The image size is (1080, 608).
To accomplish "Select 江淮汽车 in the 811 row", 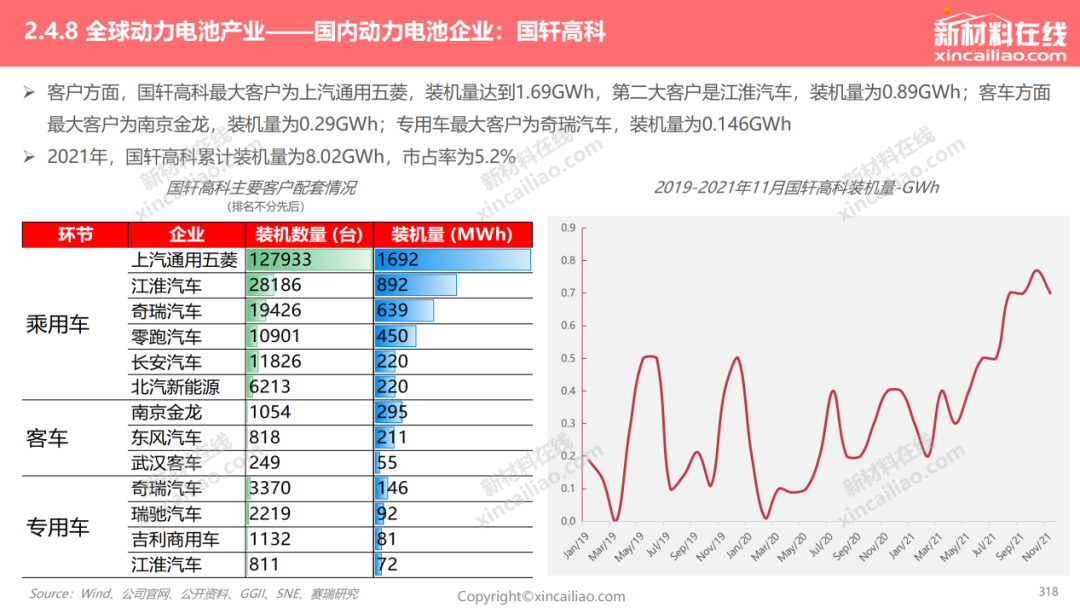I will [167, 565].
